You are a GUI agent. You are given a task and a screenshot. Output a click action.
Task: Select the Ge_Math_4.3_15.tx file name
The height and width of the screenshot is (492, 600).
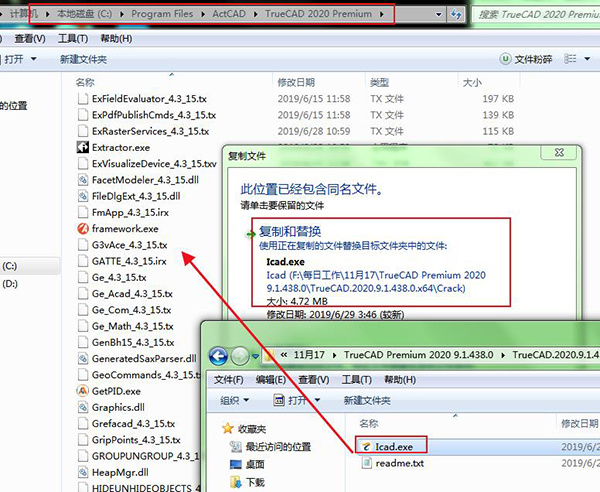tap(132, 326)
